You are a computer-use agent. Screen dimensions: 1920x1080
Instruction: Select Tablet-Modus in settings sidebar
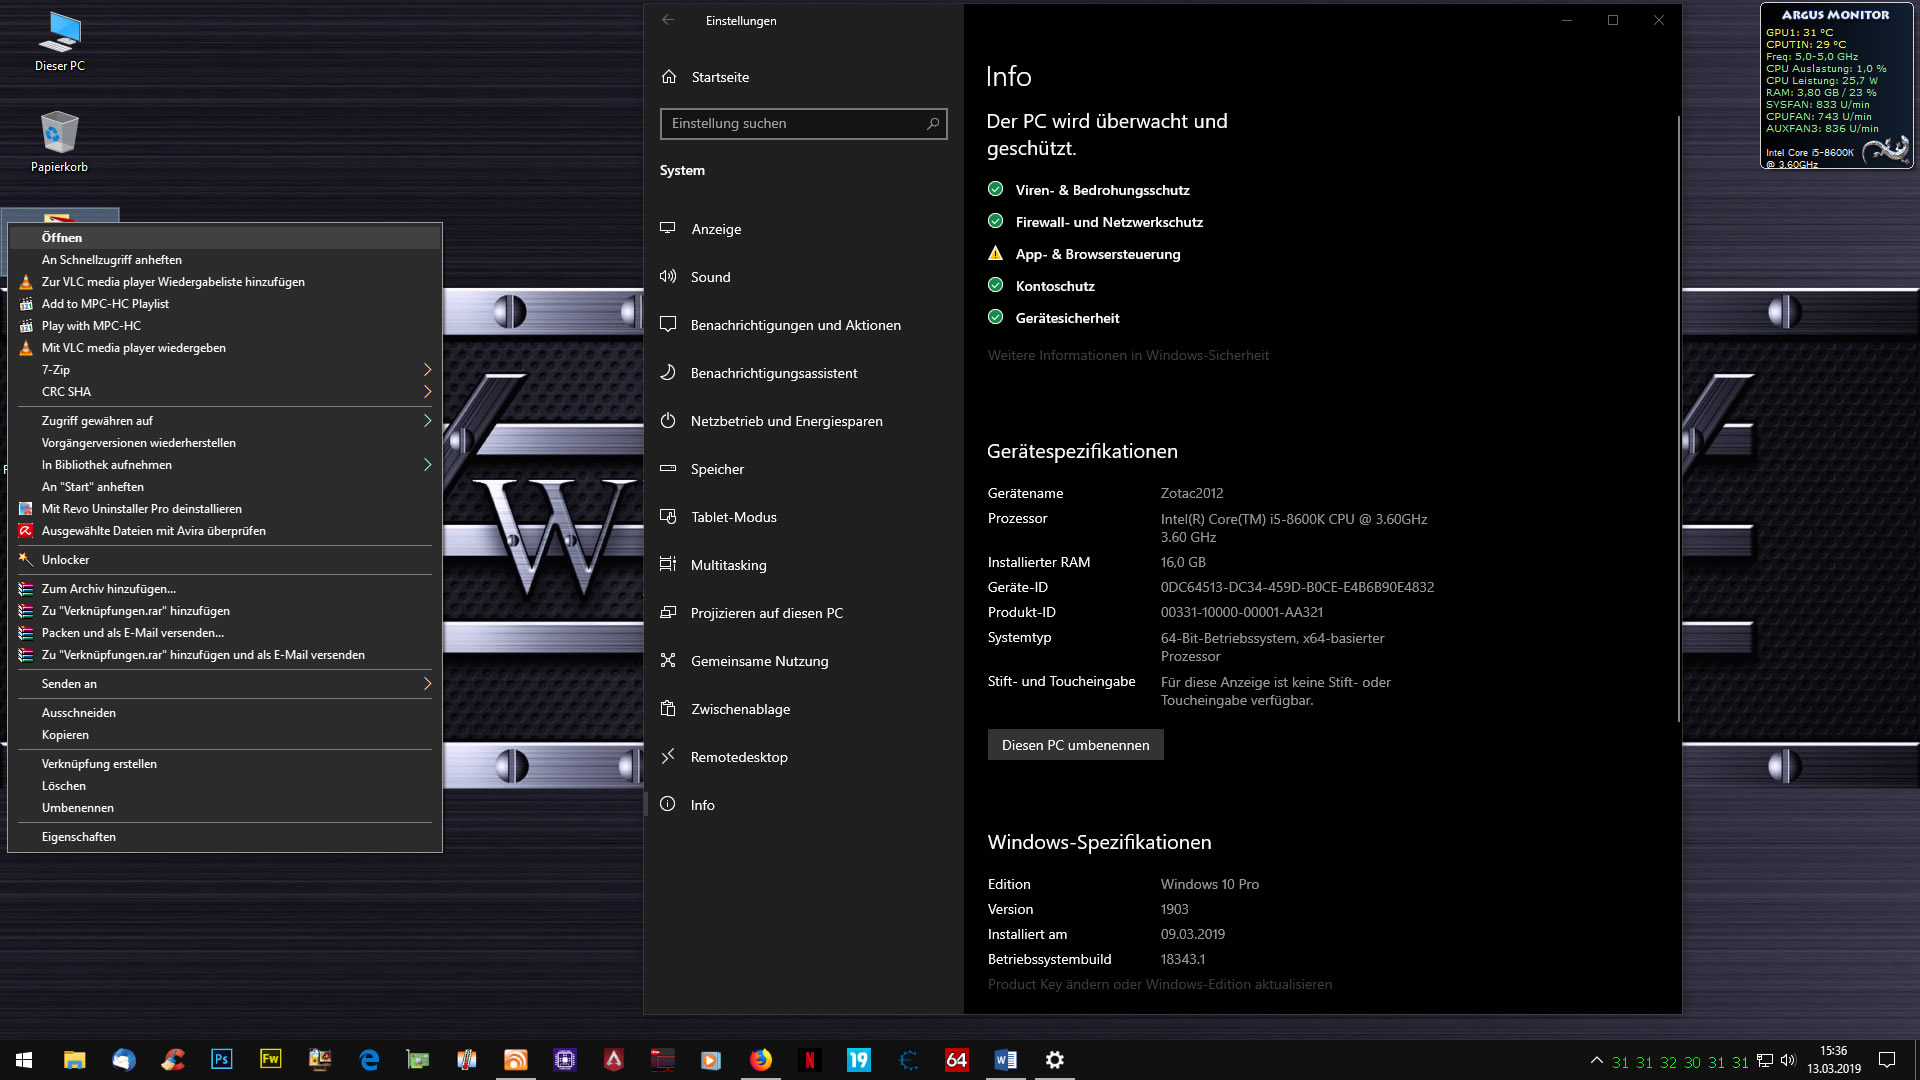(733, 517)
